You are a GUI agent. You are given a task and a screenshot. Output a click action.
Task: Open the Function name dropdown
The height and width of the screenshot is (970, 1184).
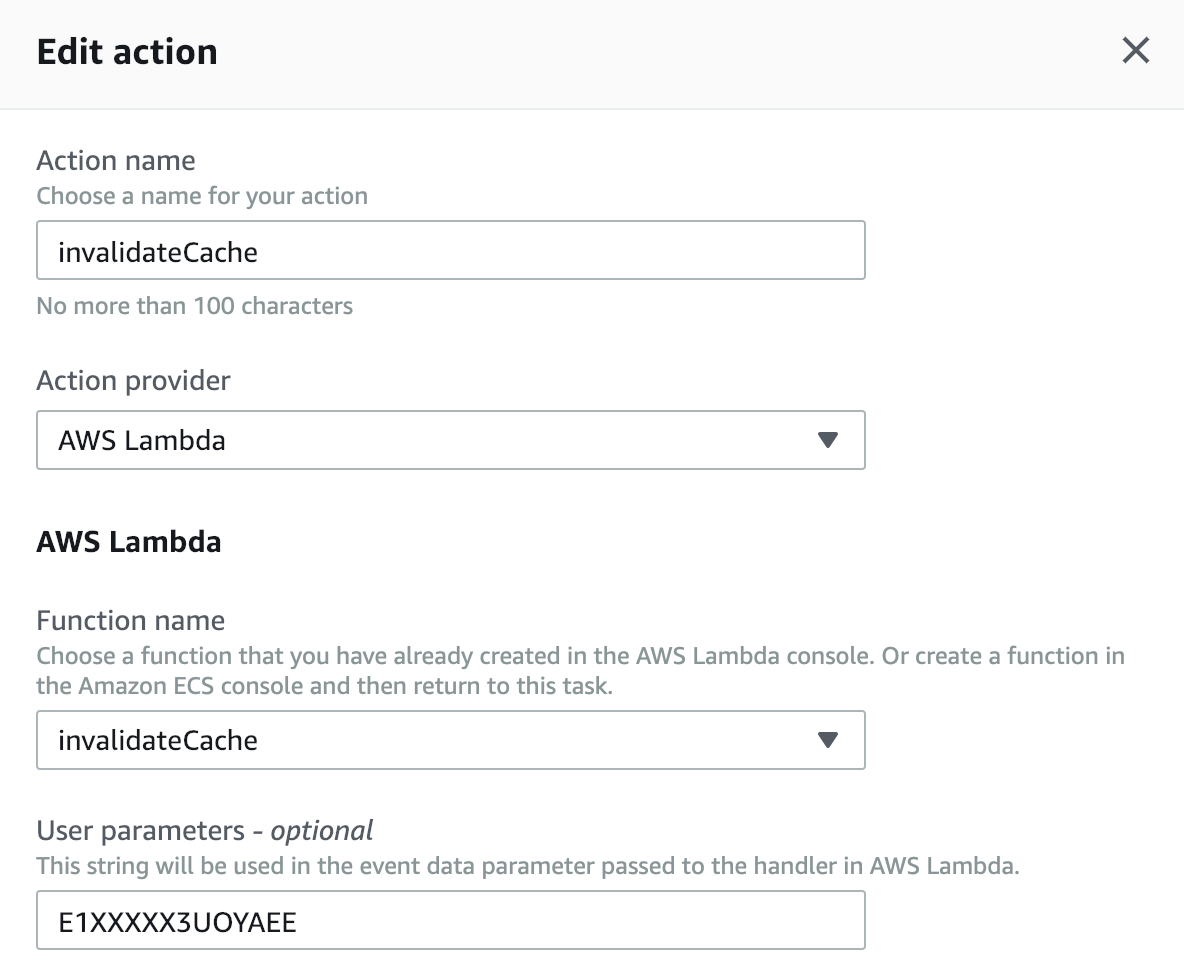450,740
